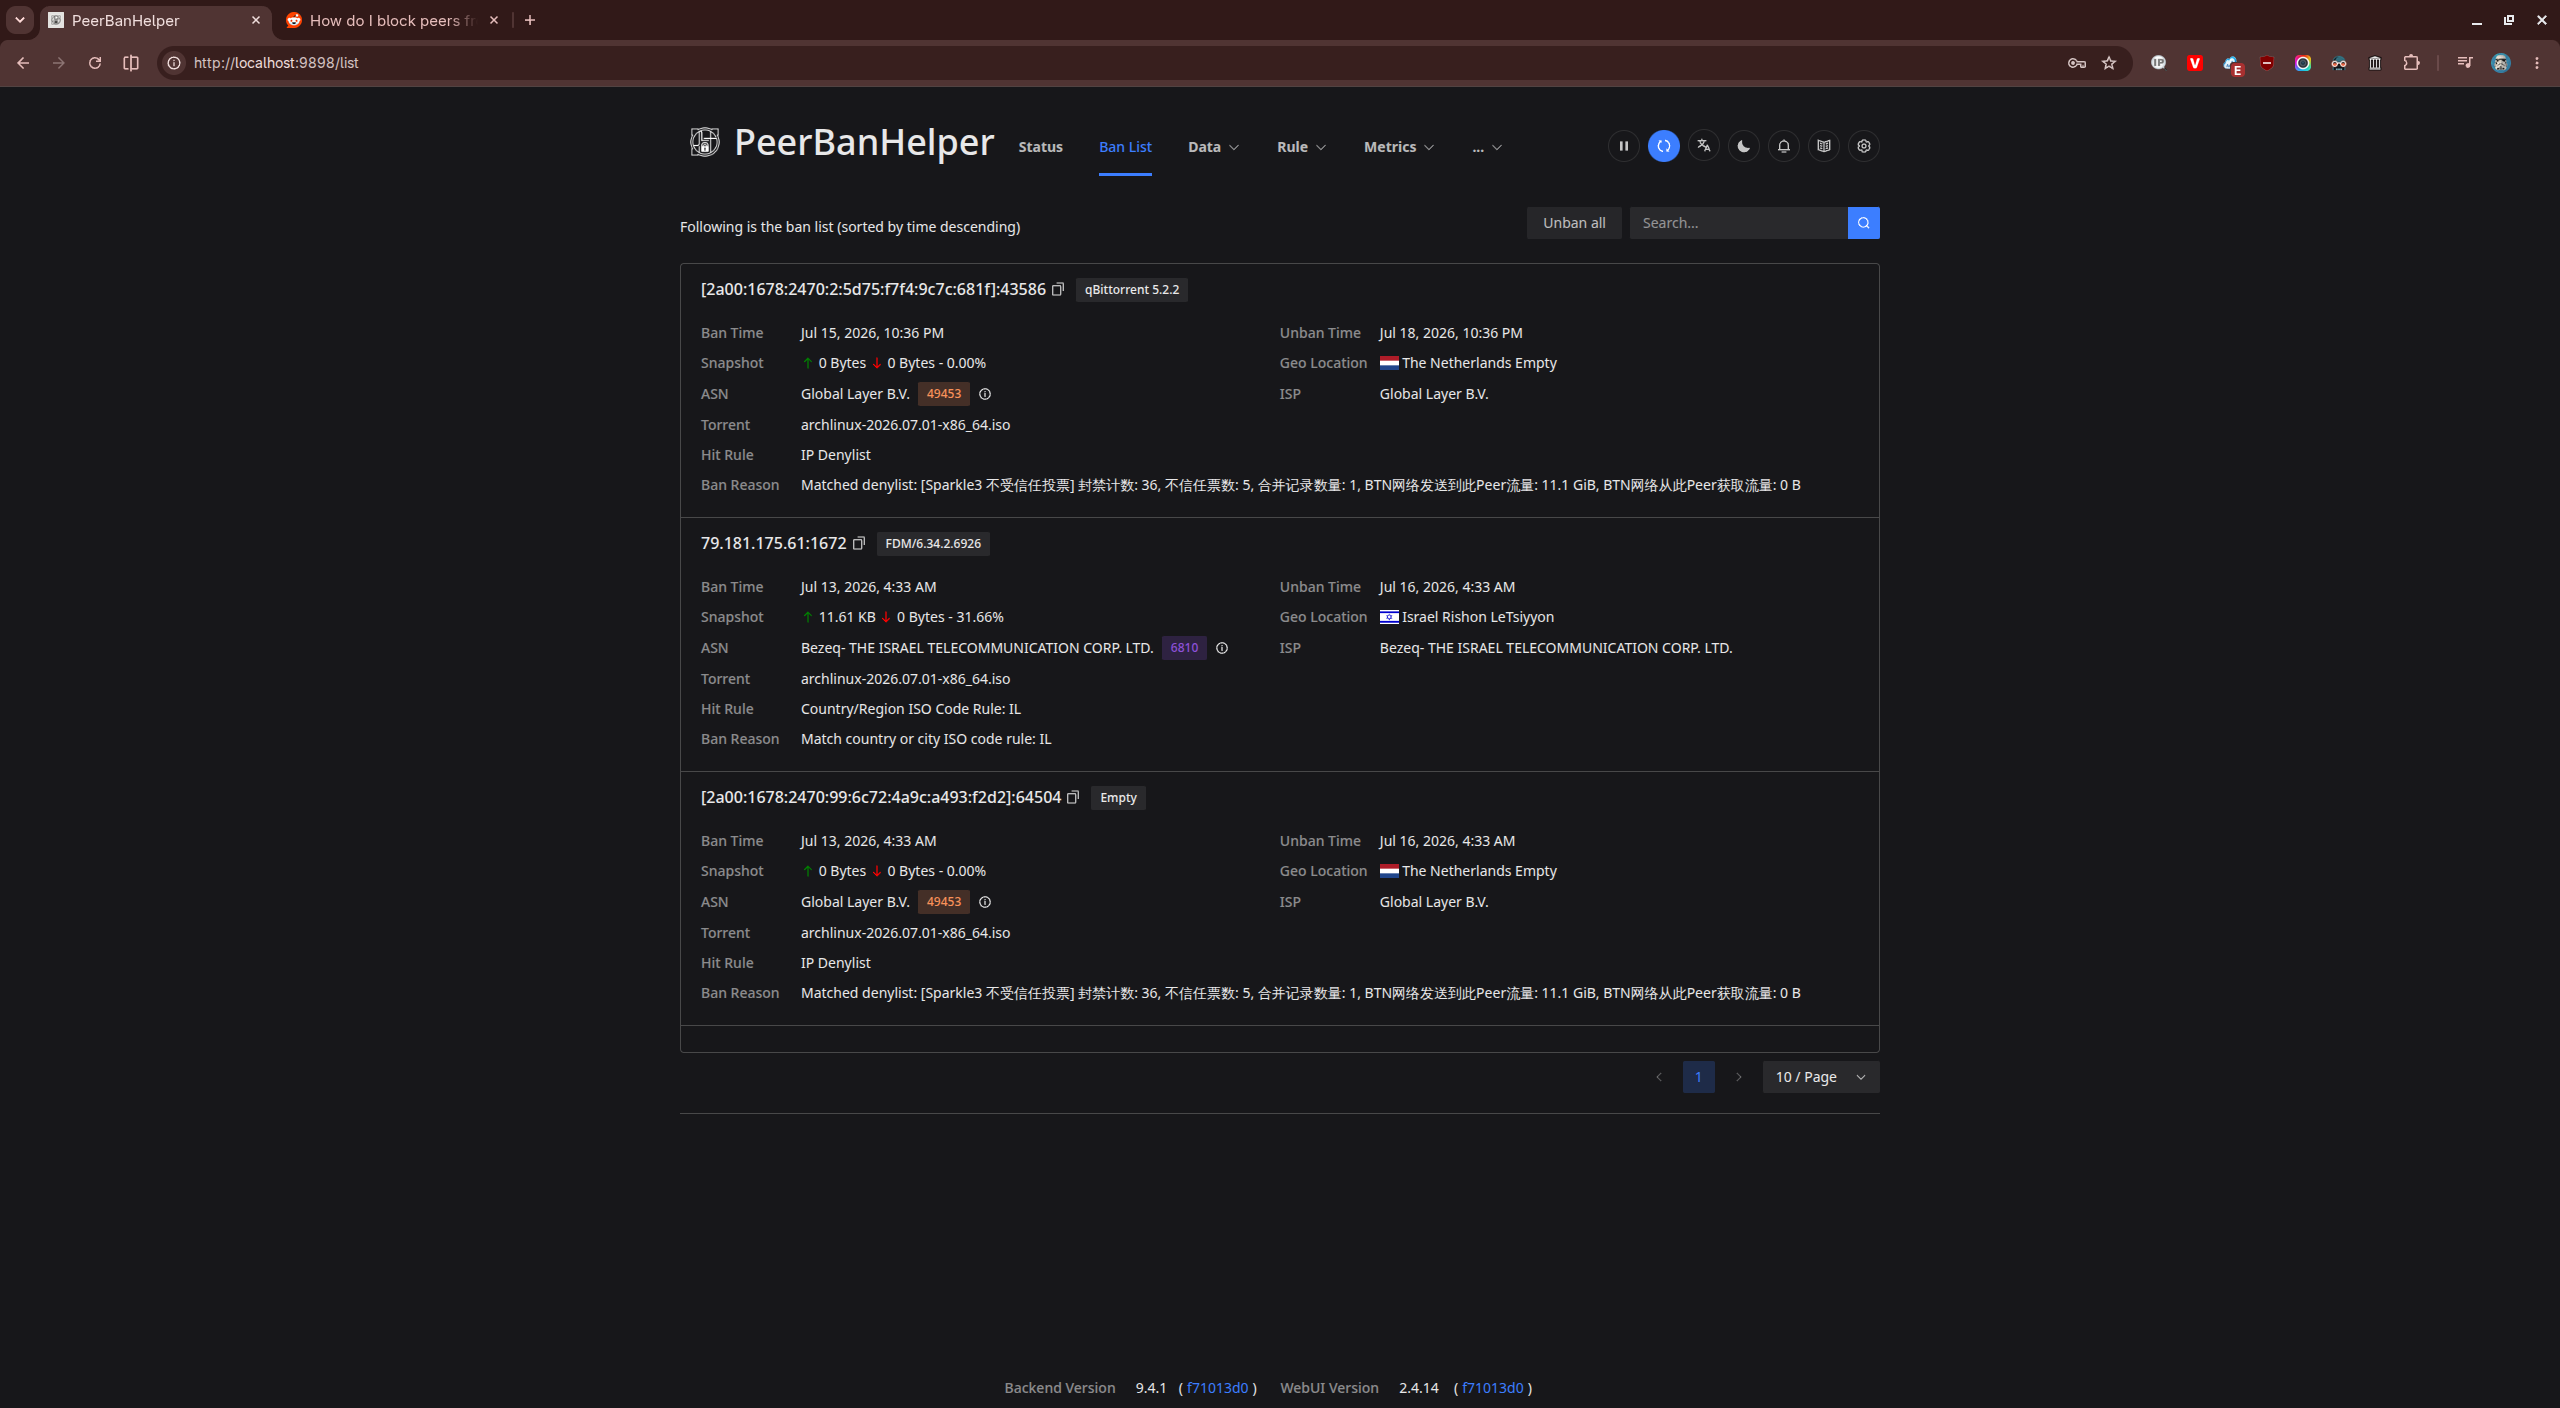This screenshot has width=2560, height=1408.
Task: Open the browser profile avatar
Action: [x=2501, y=63]
